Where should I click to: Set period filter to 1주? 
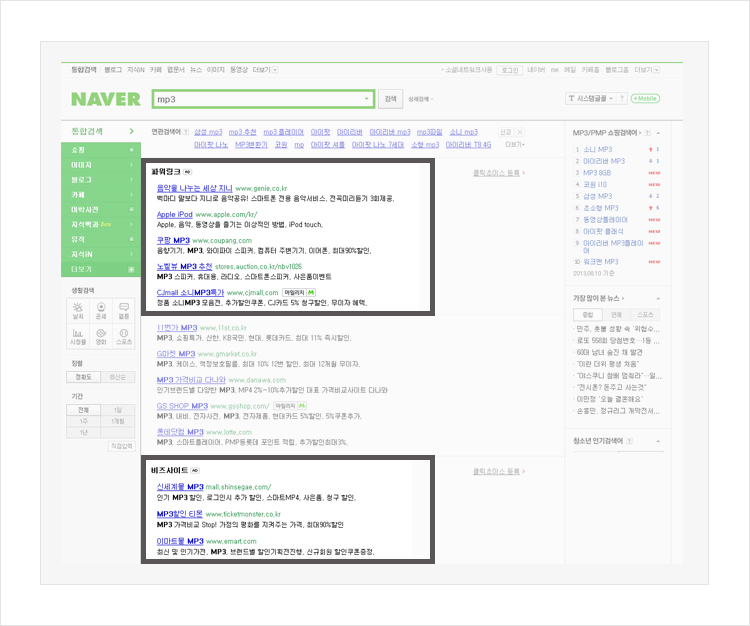(83, 421)
